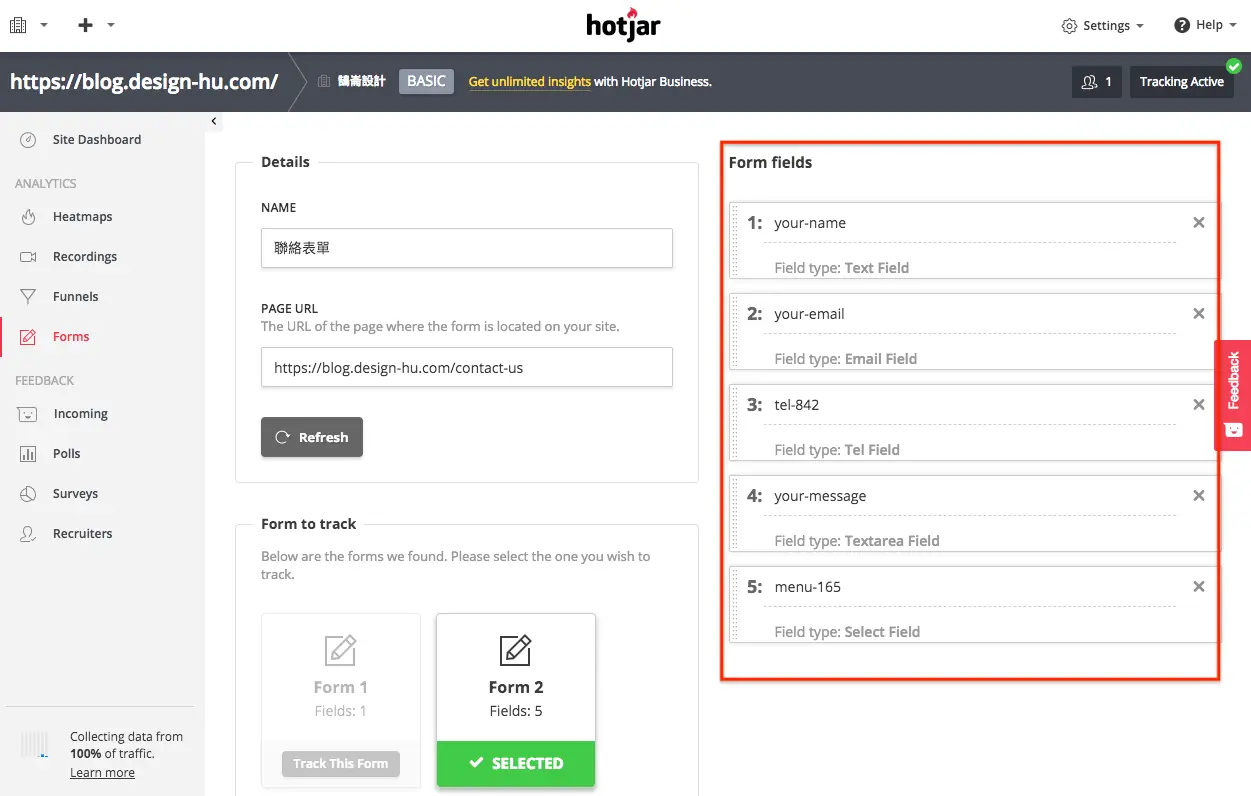Remove the your-name field
Screen dimensions: 1251x796
tap(1199, 223)
